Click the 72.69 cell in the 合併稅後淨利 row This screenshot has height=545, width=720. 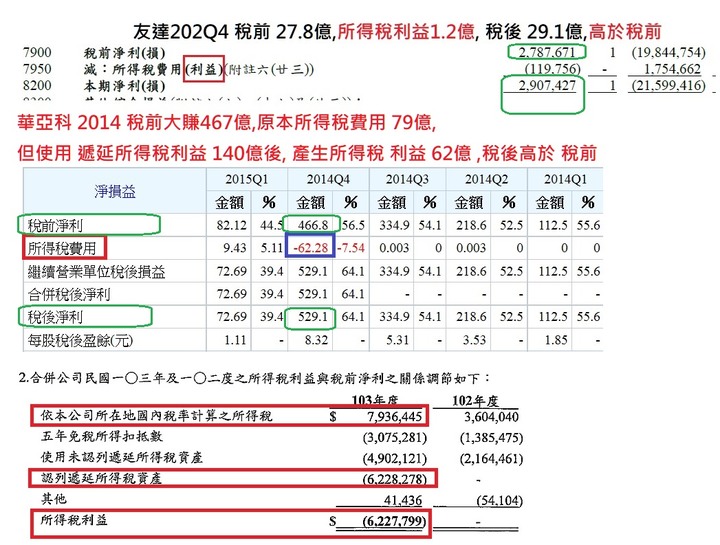click(232, 294)
